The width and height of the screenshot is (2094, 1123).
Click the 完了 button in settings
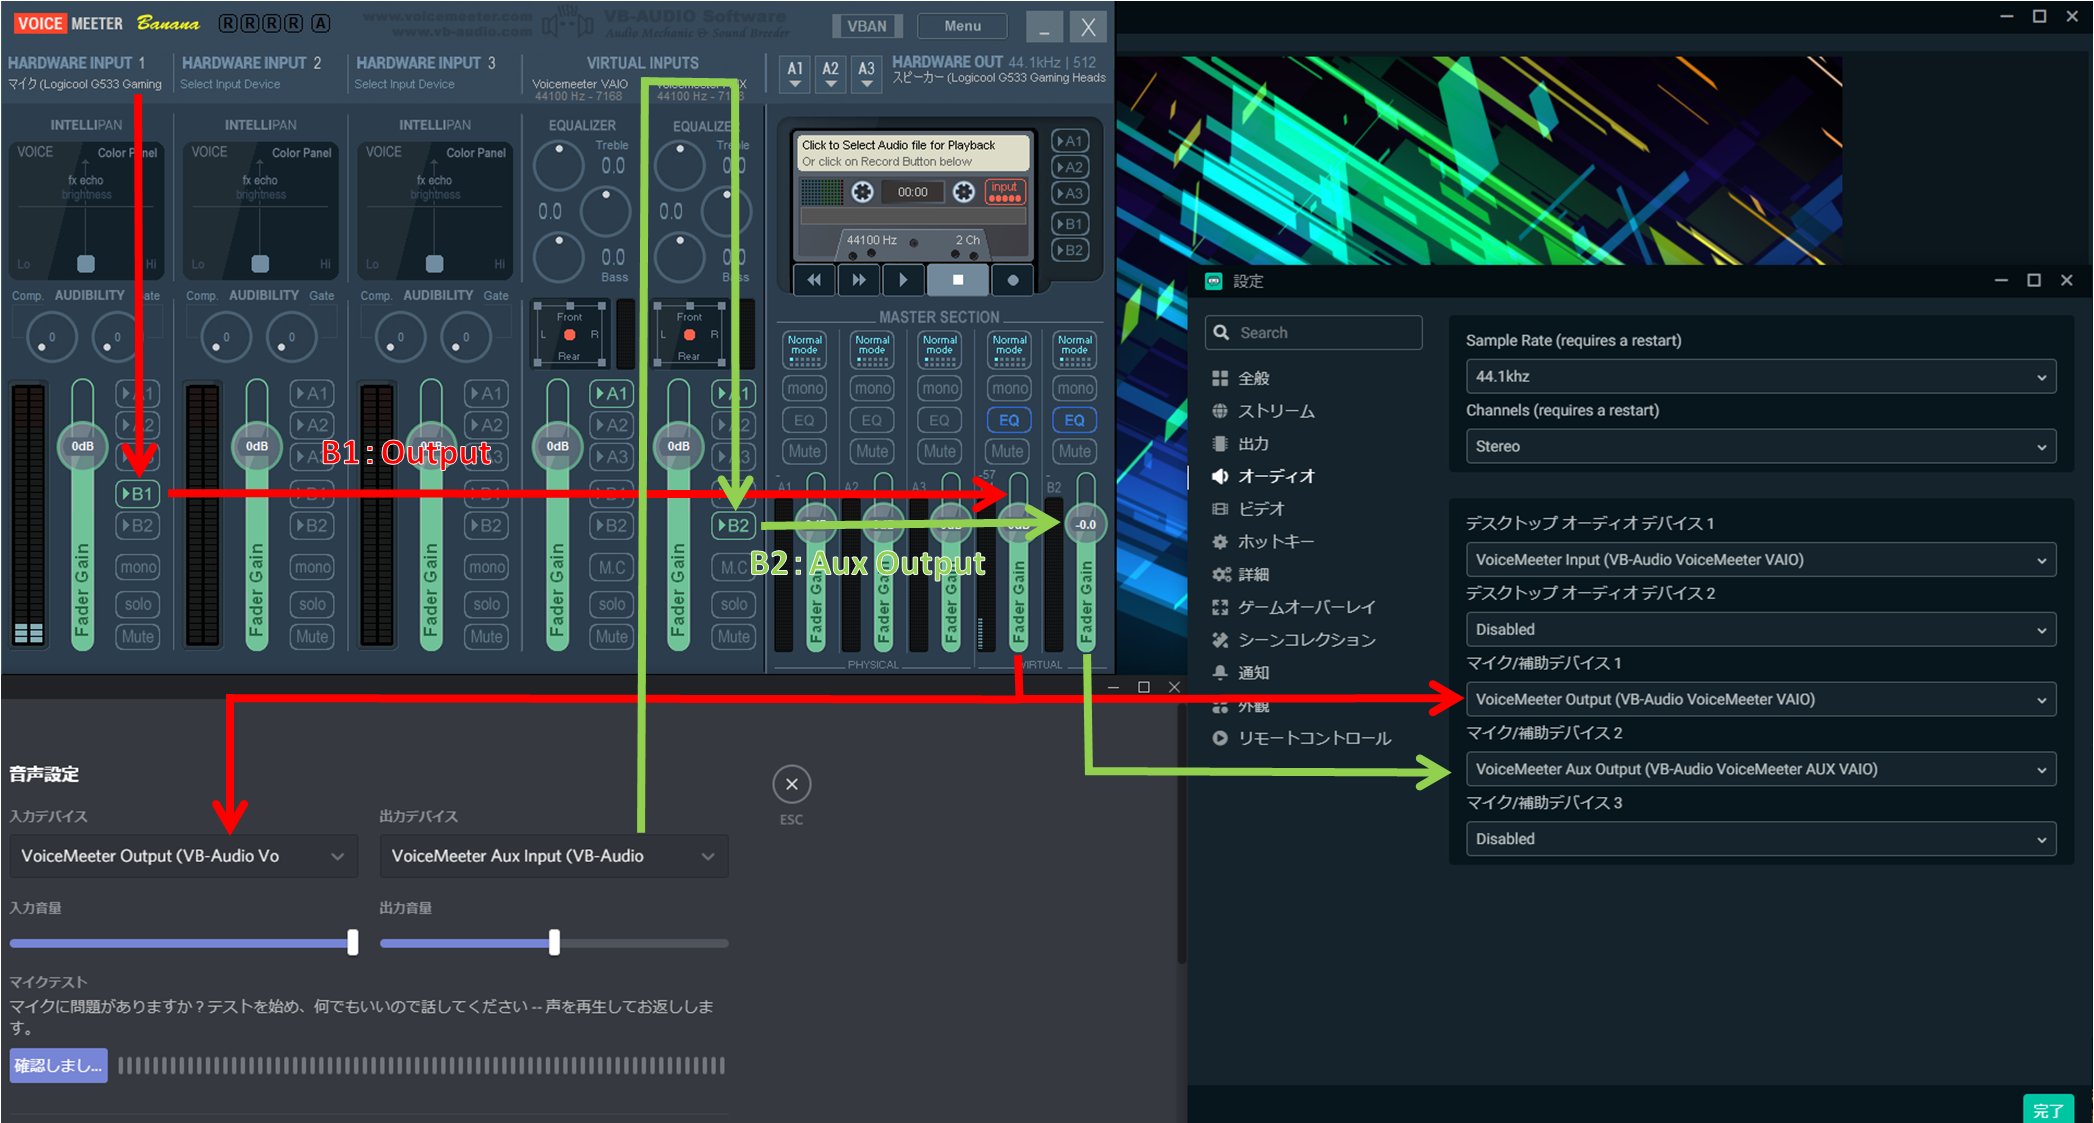click(x=2047, y=1109)
